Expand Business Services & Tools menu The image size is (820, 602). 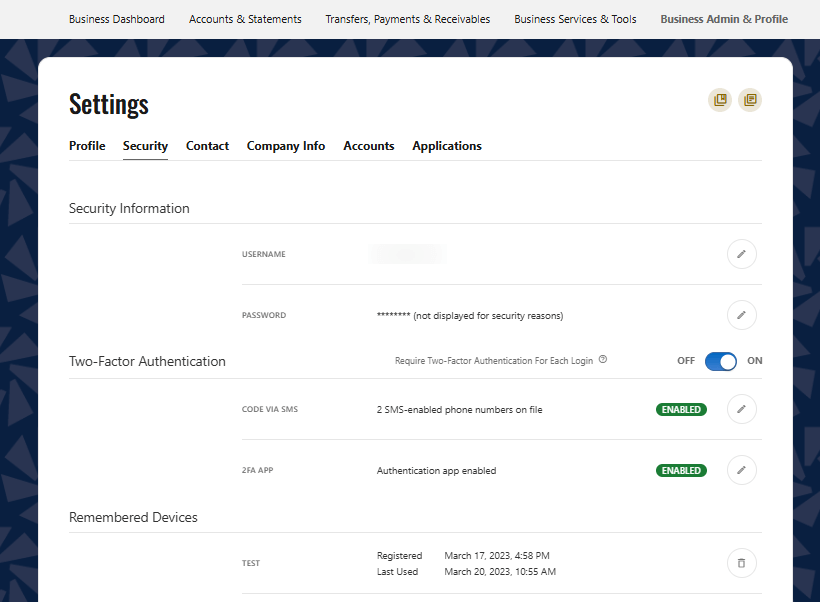pyautogui.click(x=575, y=19)
